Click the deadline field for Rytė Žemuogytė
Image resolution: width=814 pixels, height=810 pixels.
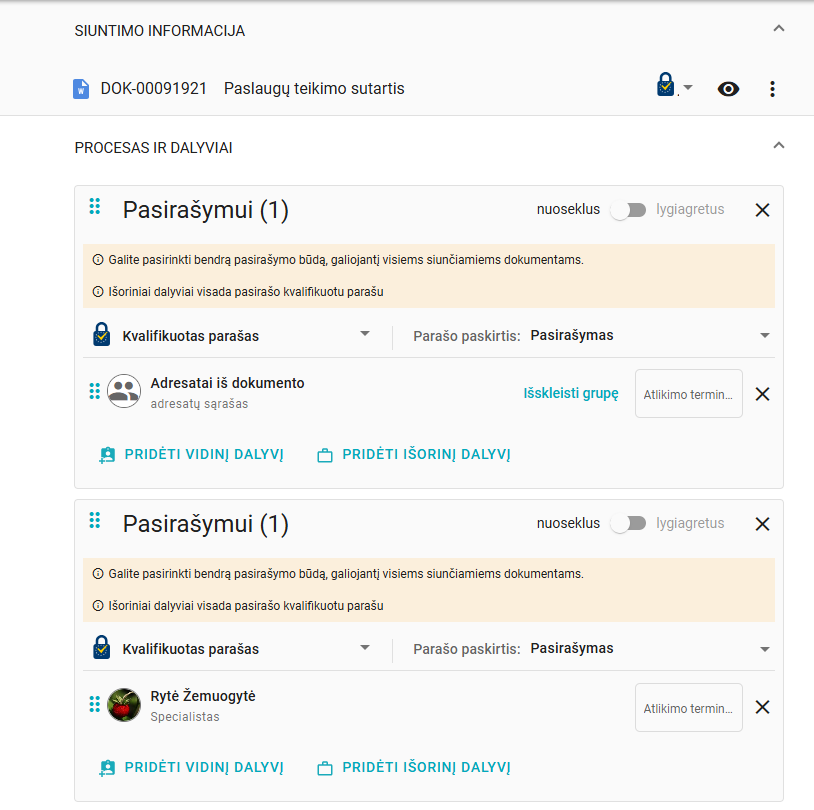point(688,708)
